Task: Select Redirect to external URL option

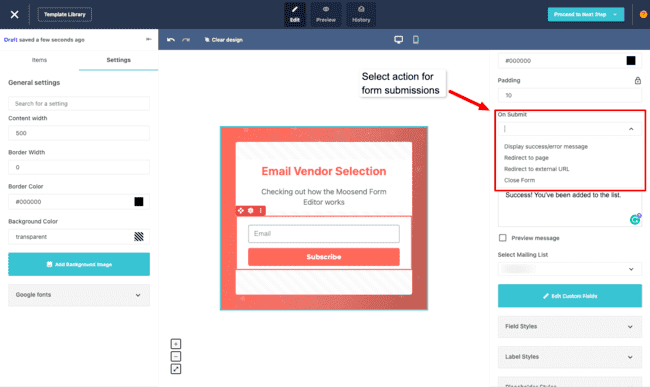Action: [536, 169]
